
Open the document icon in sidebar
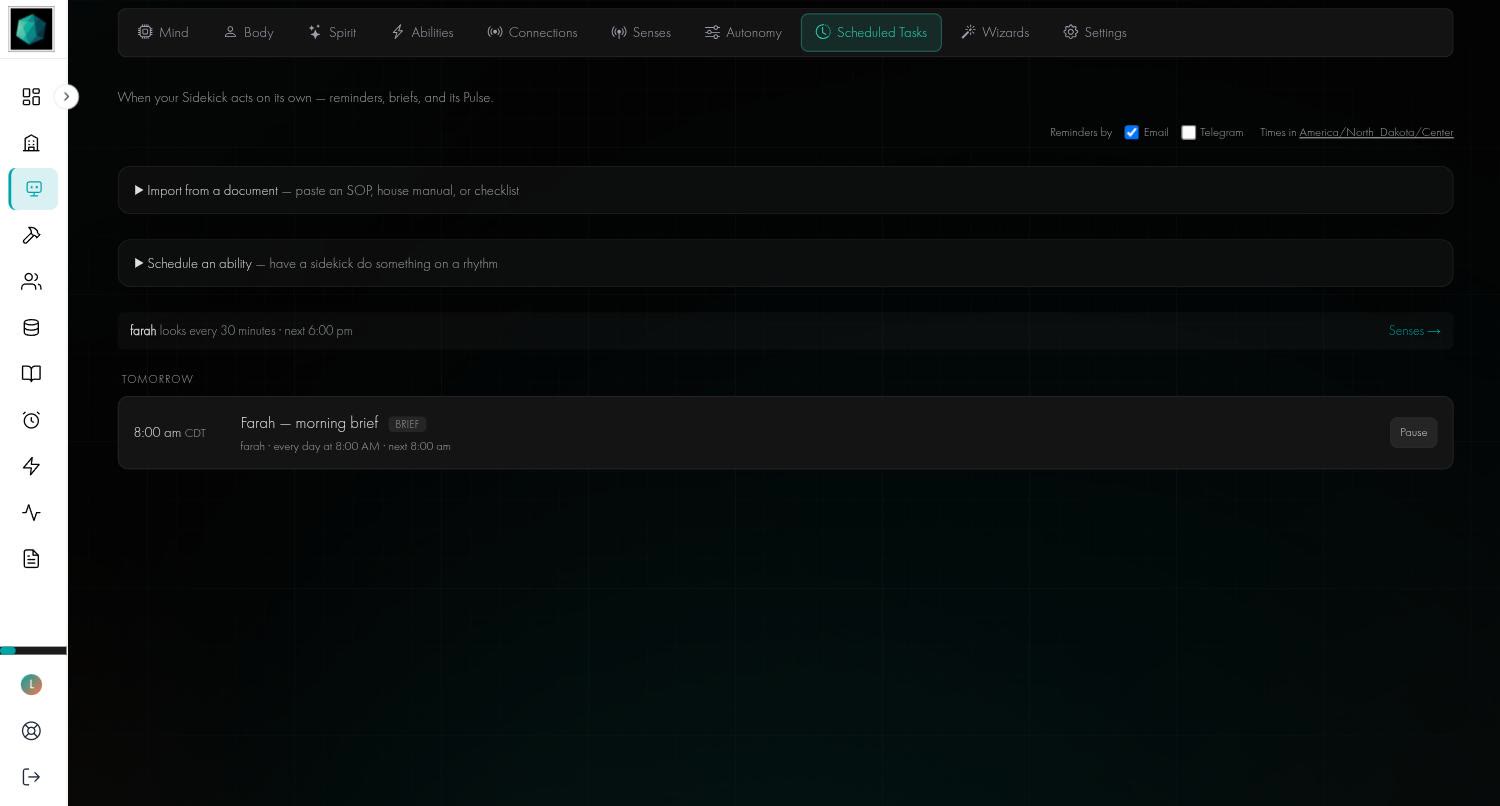point(31,559)
